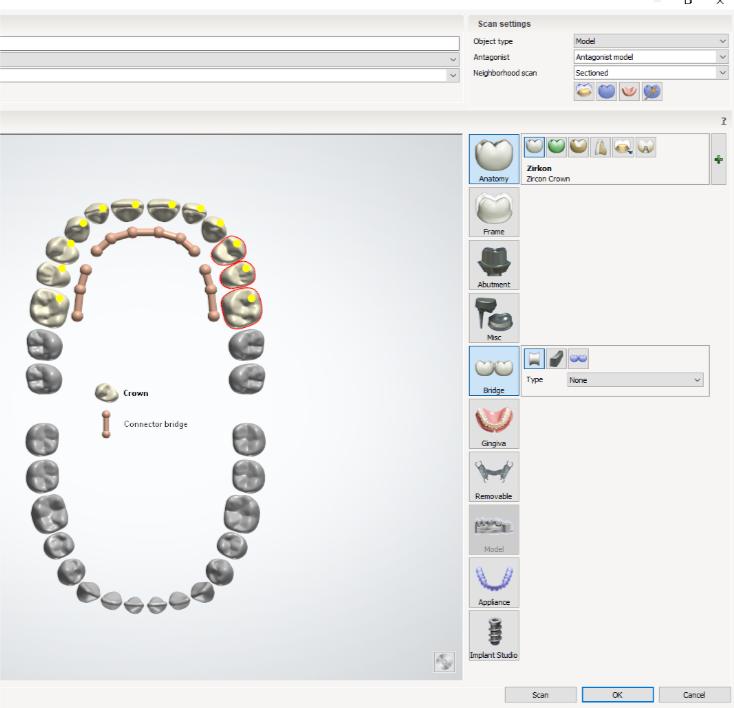Open the Abutment category
Image resolution: width=734 pixels, height=708 pixels.
pos(494,265)
